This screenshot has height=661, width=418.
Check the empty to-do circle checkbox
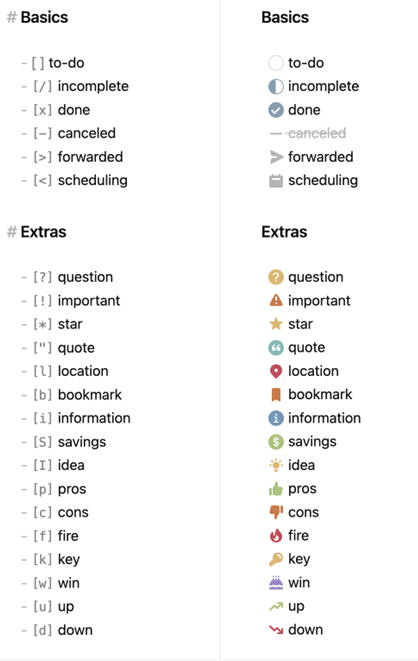[x=276, y=63]
